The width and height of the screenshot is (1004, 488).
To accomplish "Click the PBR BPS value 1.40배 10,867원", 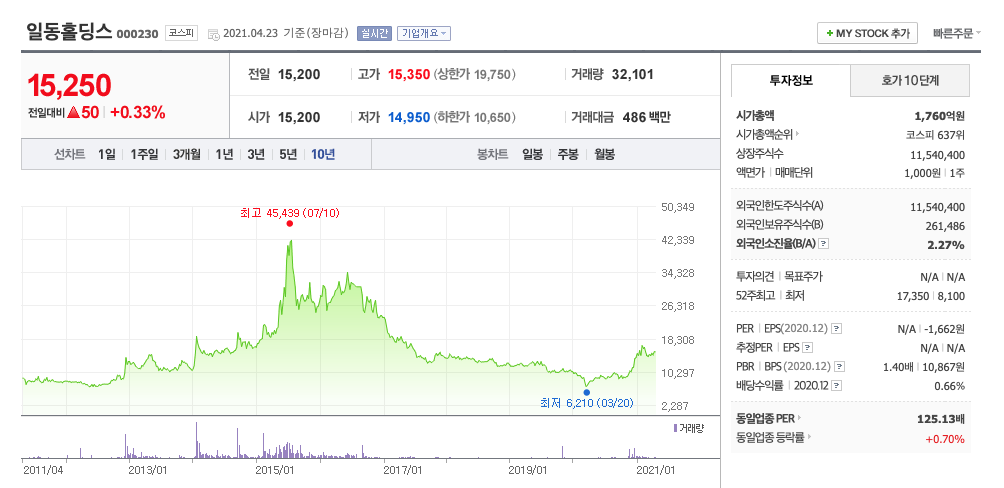I will click(x=924, y=367).
